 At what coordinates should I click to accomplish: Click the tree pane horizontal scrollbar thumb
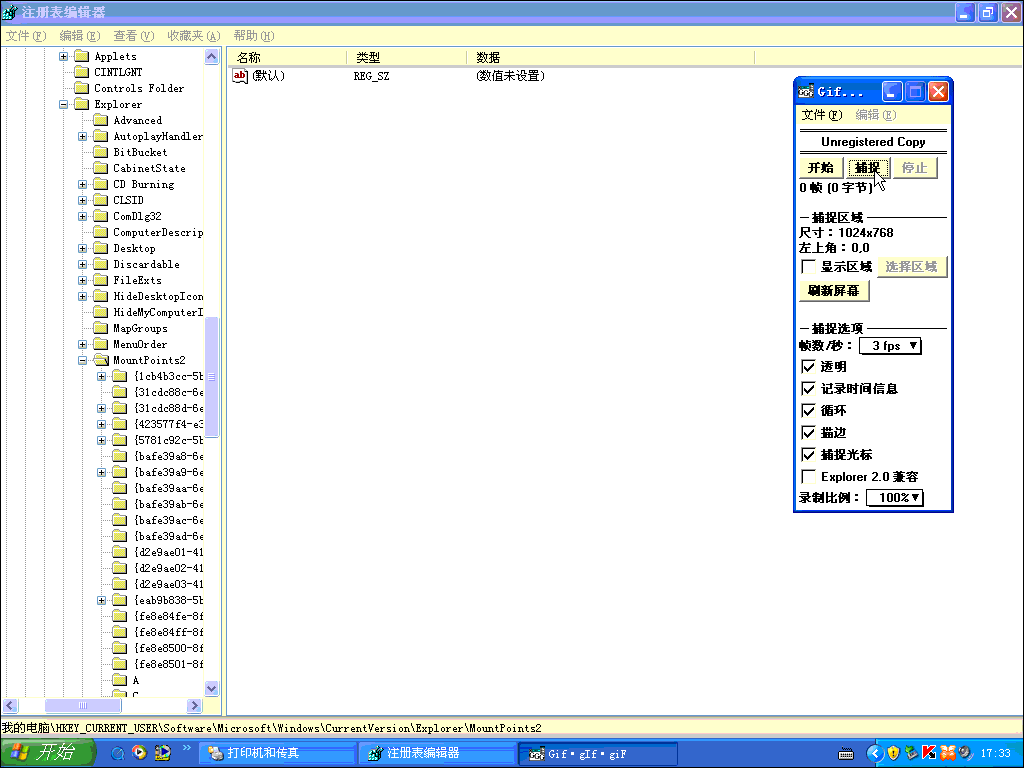coord(82,705)
